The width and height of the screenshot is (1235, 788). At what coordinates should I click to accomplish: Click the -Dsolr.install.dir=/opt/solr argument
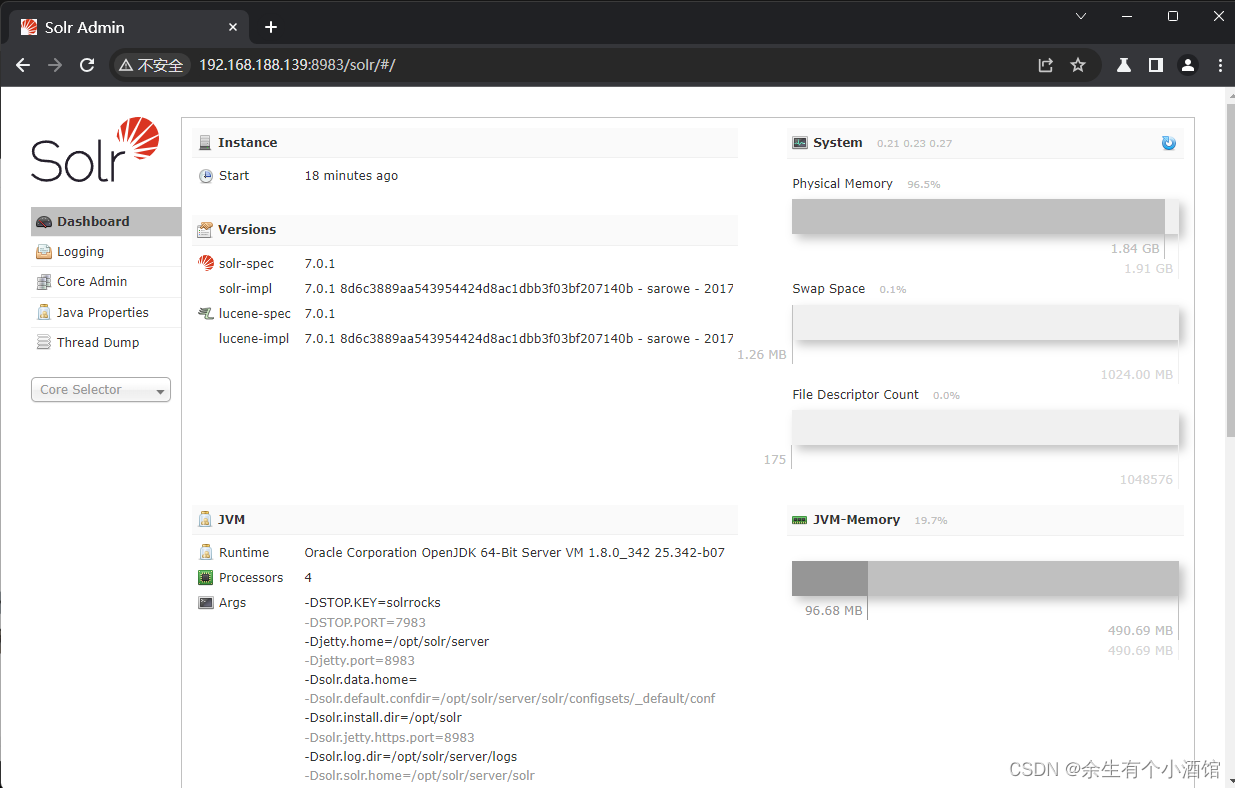[x=383, y=718]
